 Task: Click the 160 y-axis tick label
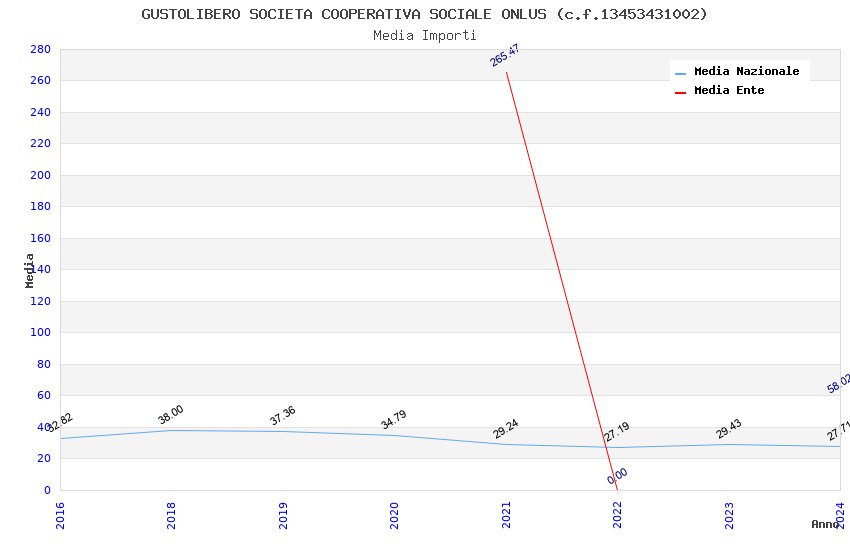pyautogui.click(x=40, y=238)
